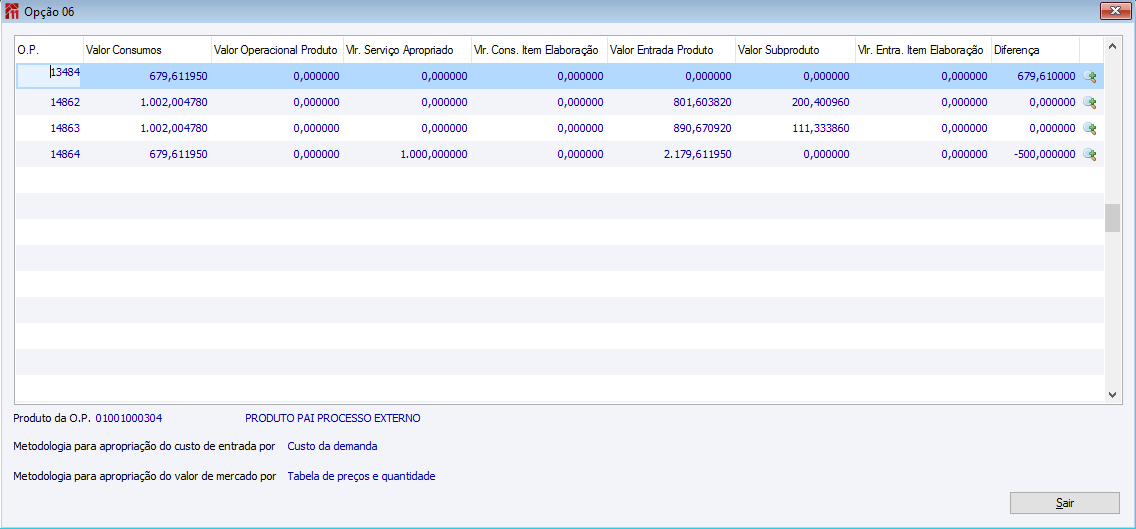Open detail magnifier icon for O.P. 14864
The image size is (1136, 529).
pos(1089,154)
